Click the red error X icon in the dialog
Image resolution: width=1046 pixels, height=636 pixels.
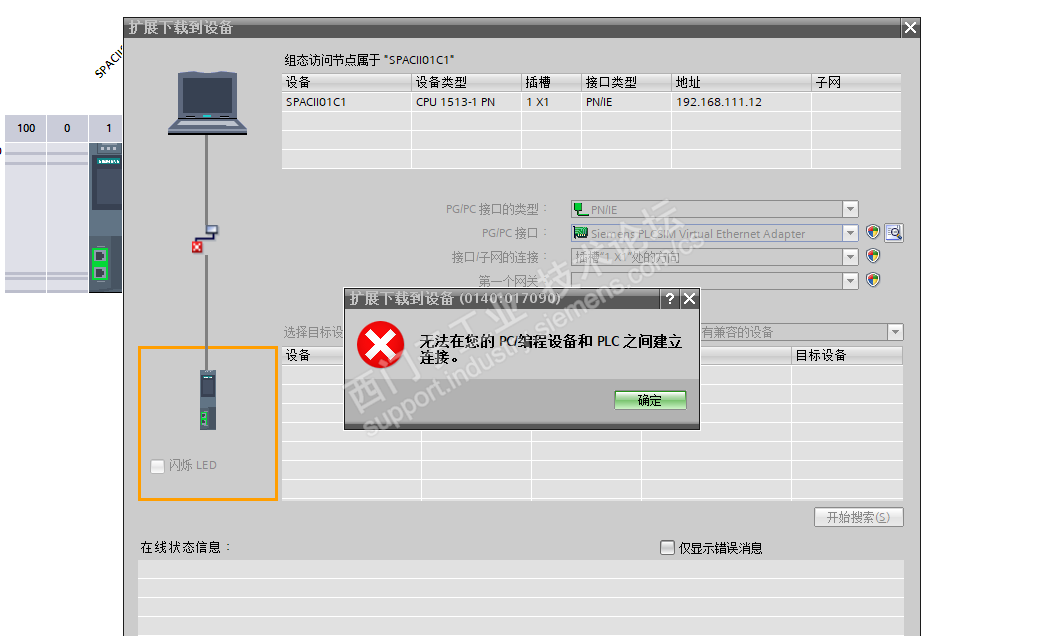(x=380, y=345)
